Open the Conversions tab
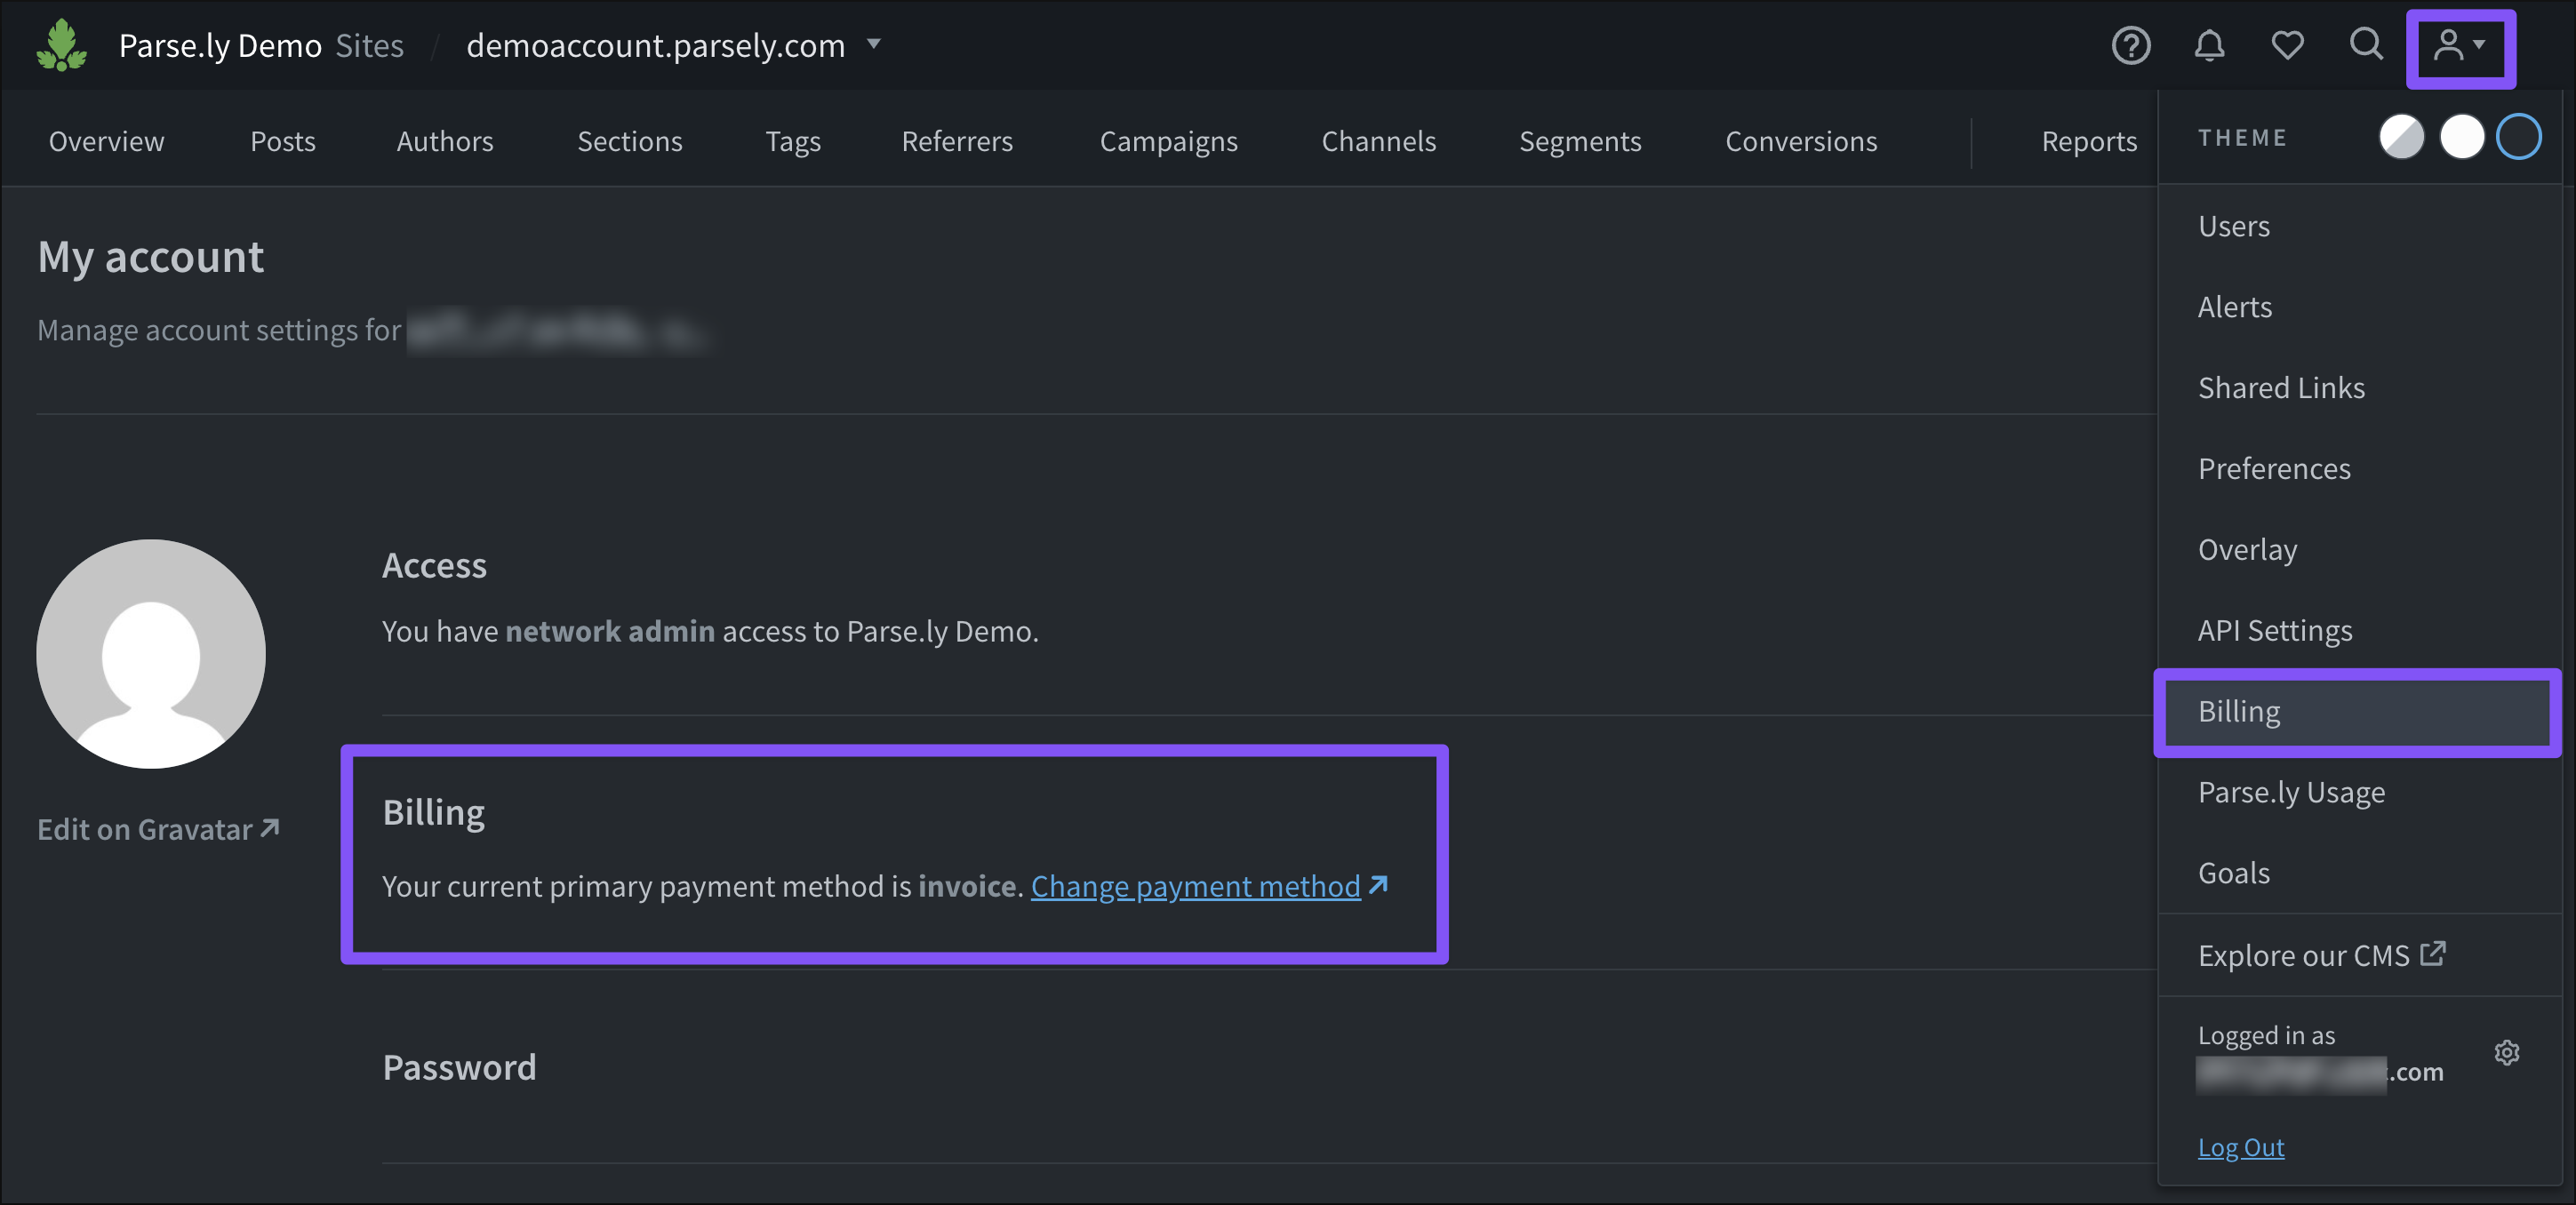The image size is (2576, 1205). (1801, 141)
